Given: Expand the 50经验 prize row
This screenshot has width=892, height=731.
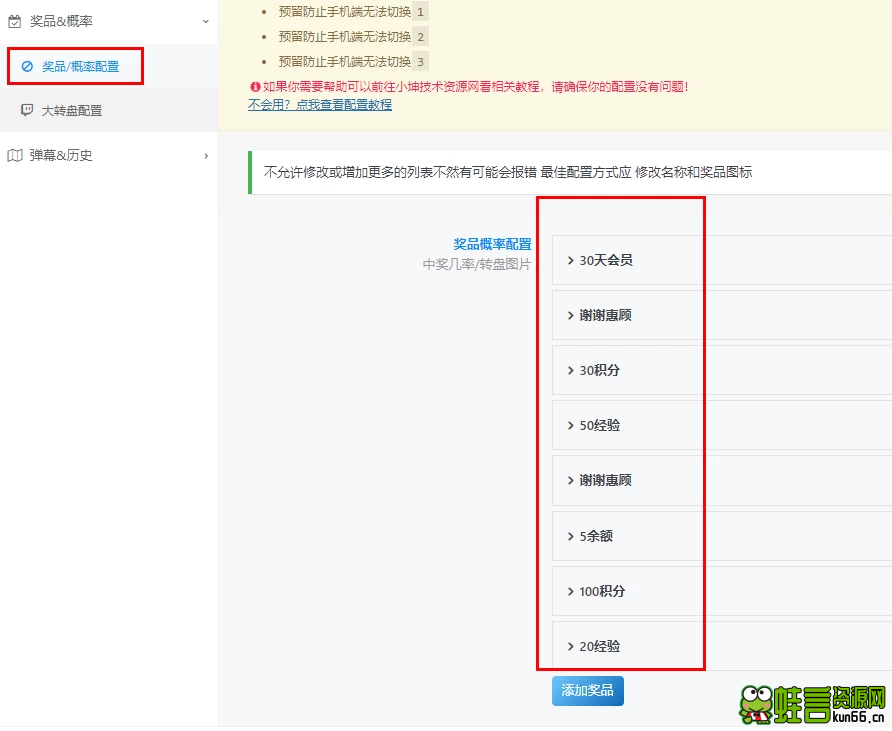Looking at the screenshot, I should (x=721, y=426).
